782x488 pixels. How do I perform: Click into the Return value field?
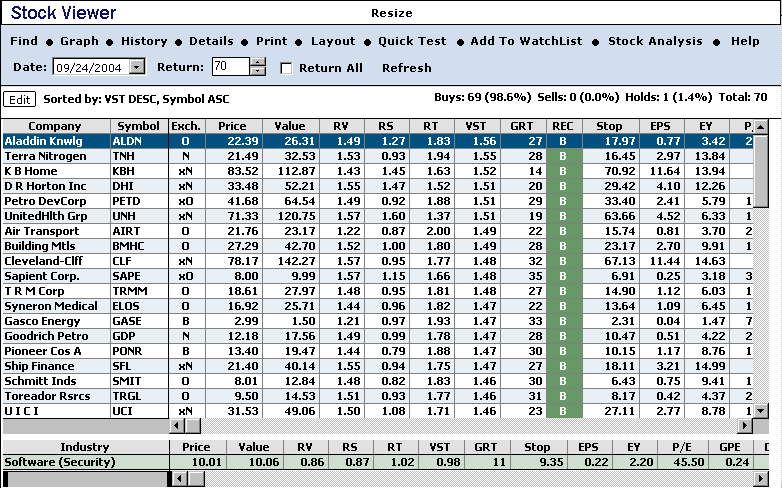pos(229,67)
